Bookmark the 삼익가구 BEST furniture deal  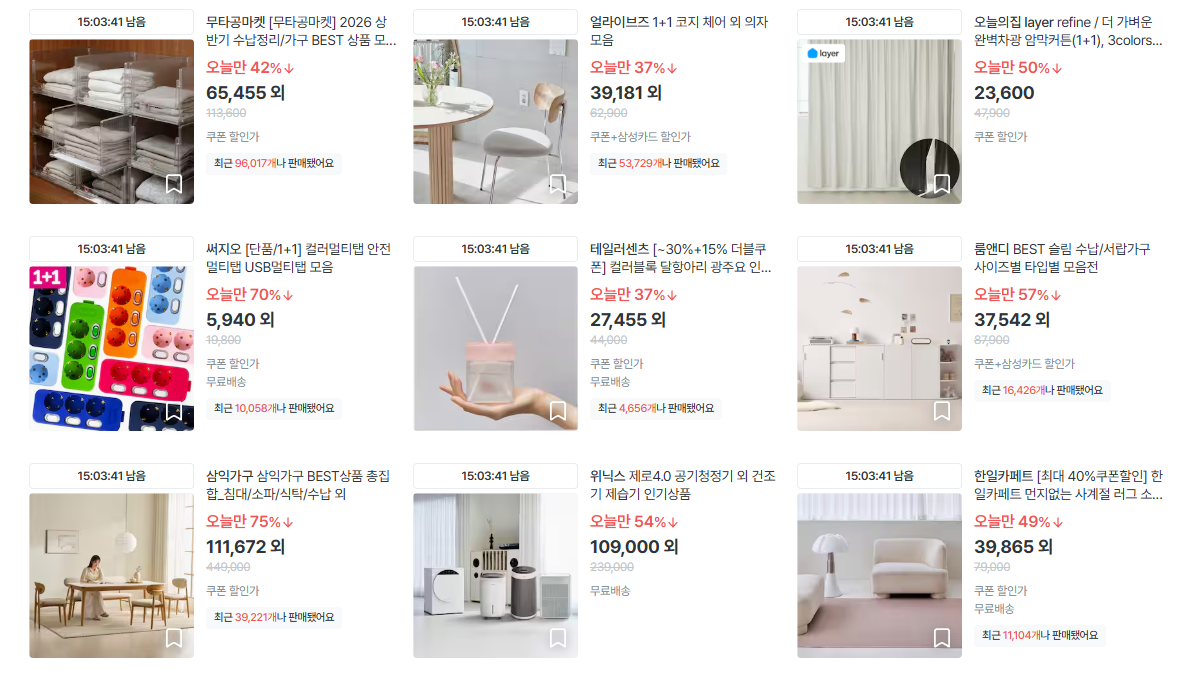(174, 638)
